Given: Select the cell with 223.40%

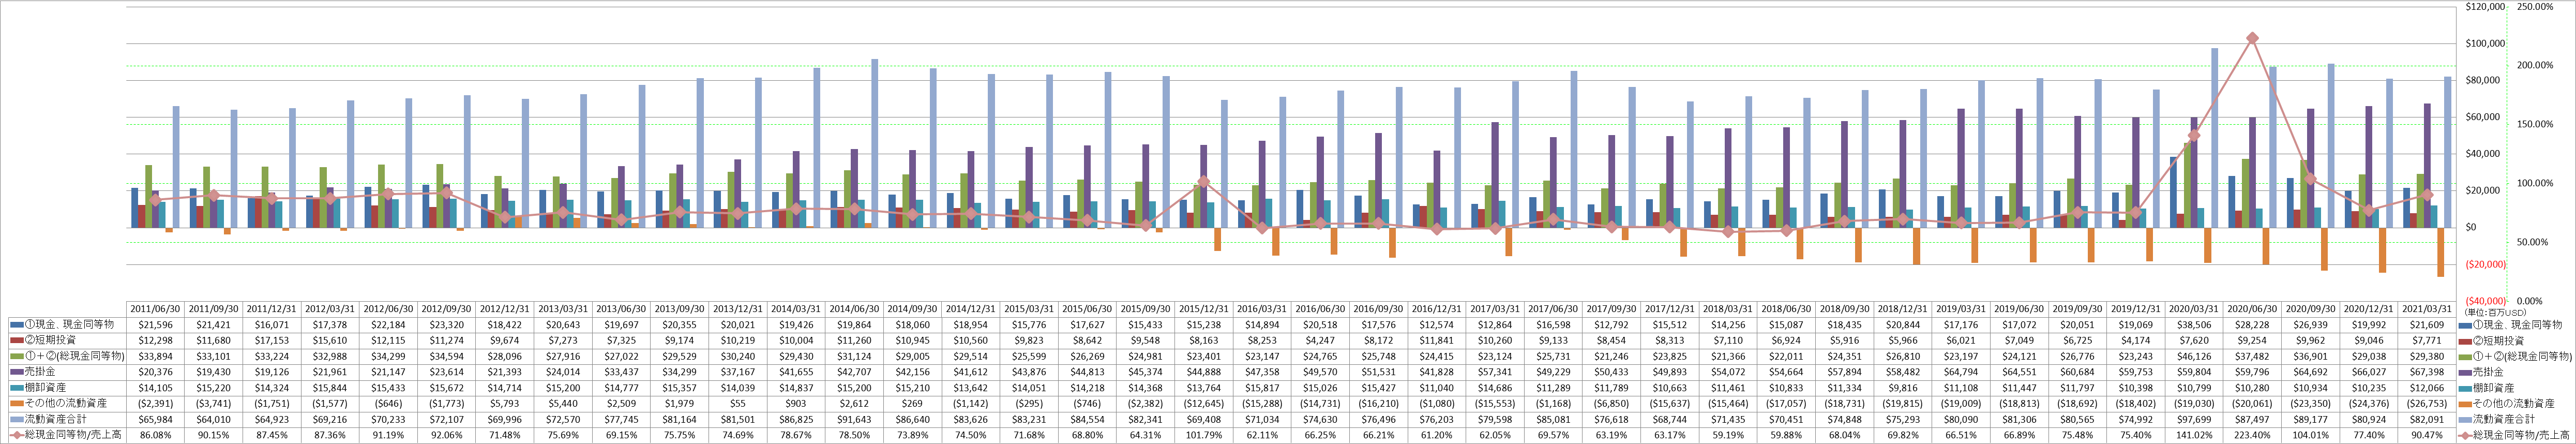Looking at the screenshot, I should (2253, 435).
